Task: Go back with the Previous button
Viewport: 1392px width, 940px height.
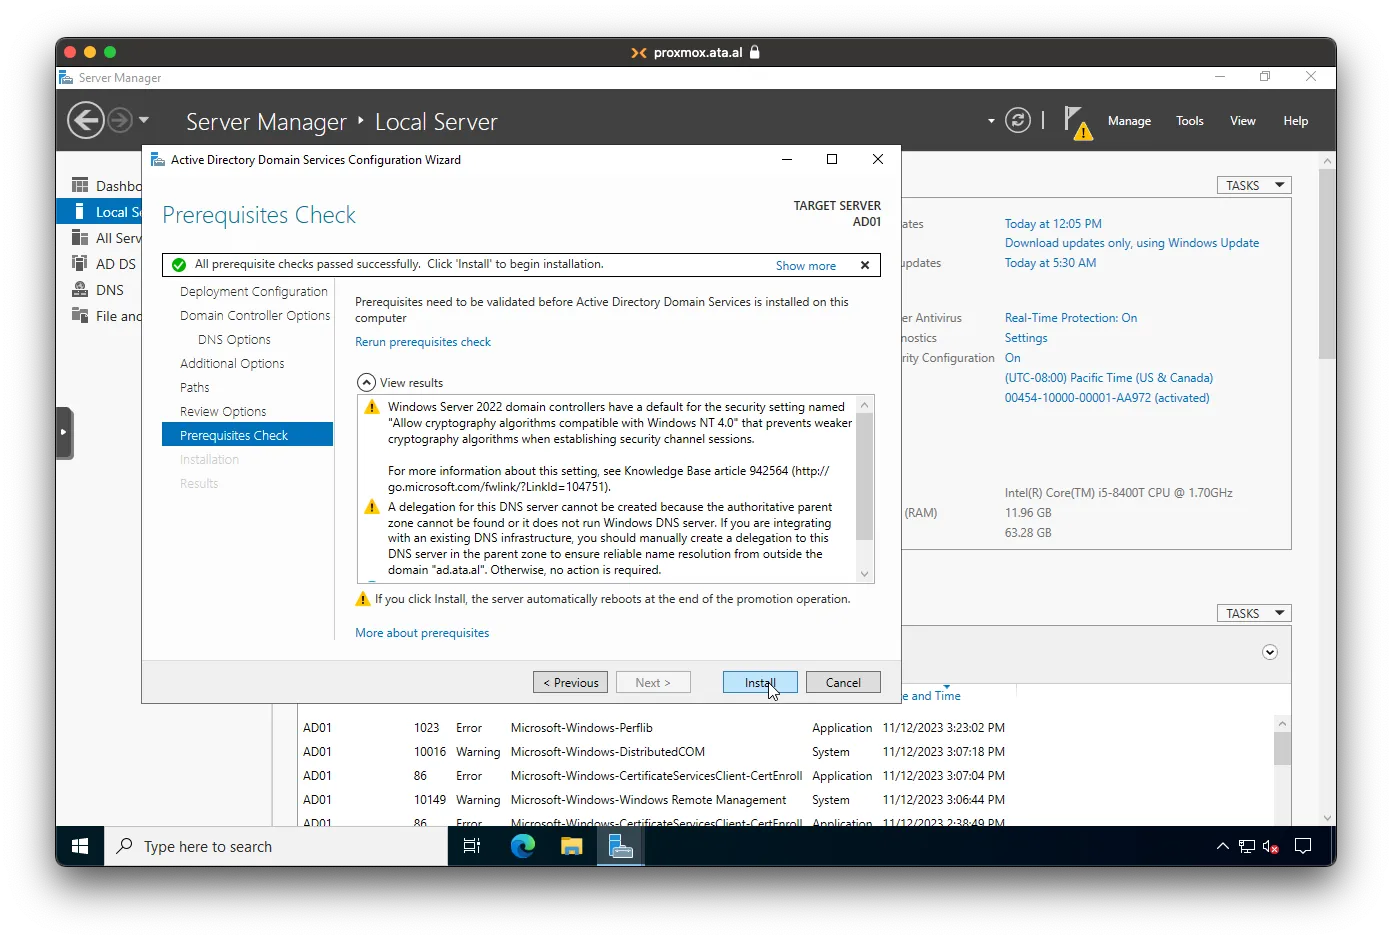Action: pyautogui.click(x=571, y=682)
